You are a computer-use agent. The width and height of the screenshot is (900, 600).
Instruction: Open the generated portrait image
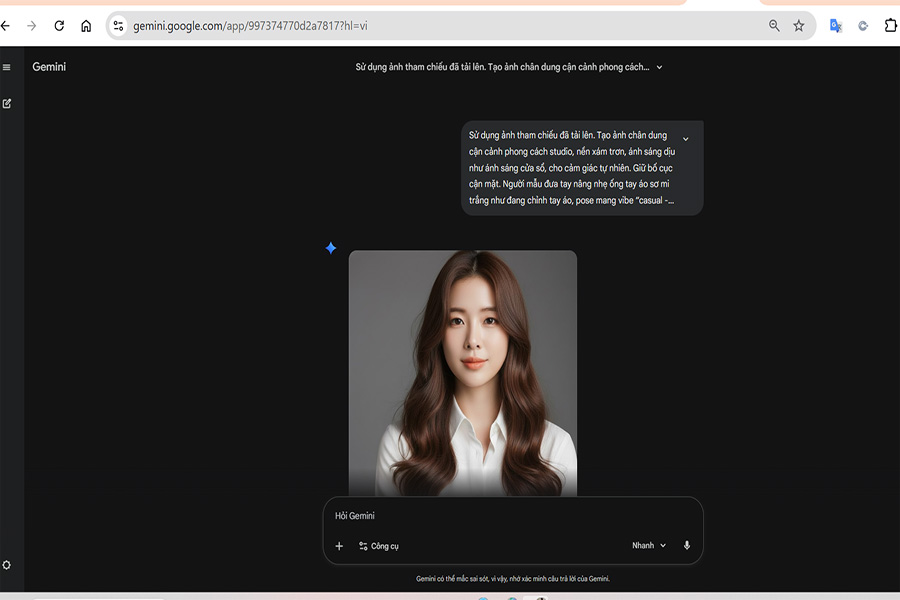tap(462, 372)
